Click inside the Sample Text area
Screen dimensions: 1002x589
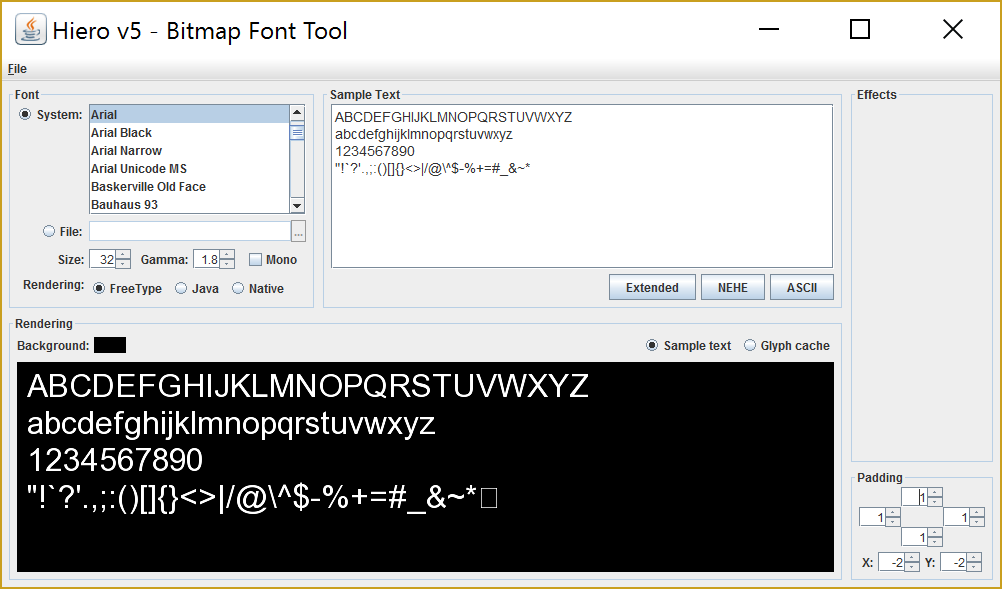582,186
